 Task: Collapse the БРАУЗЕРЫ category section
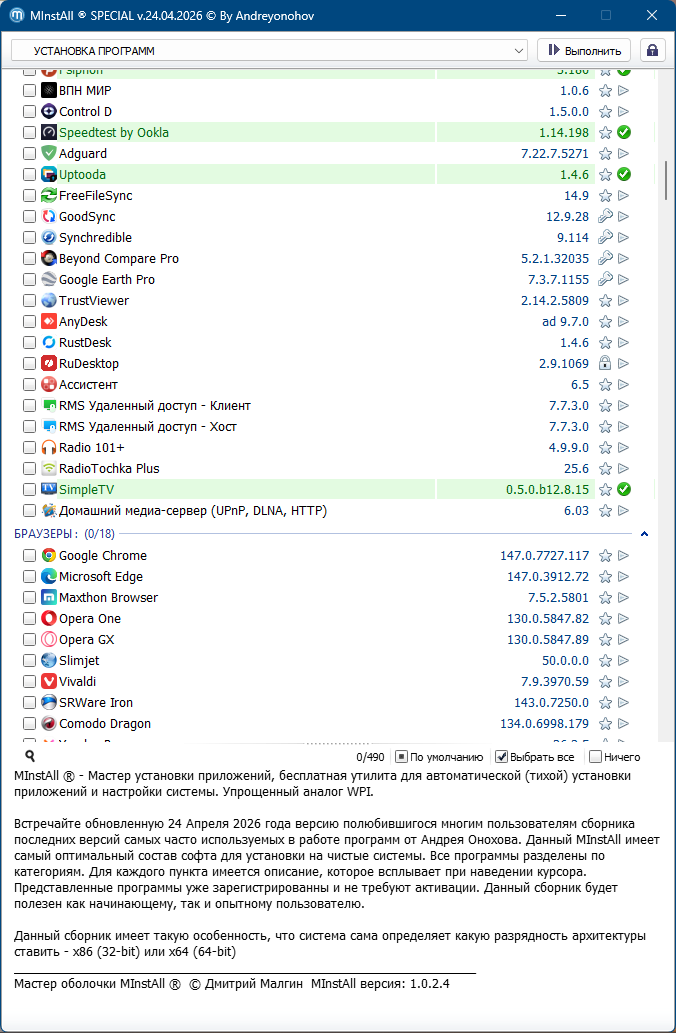tap(644, 534)
